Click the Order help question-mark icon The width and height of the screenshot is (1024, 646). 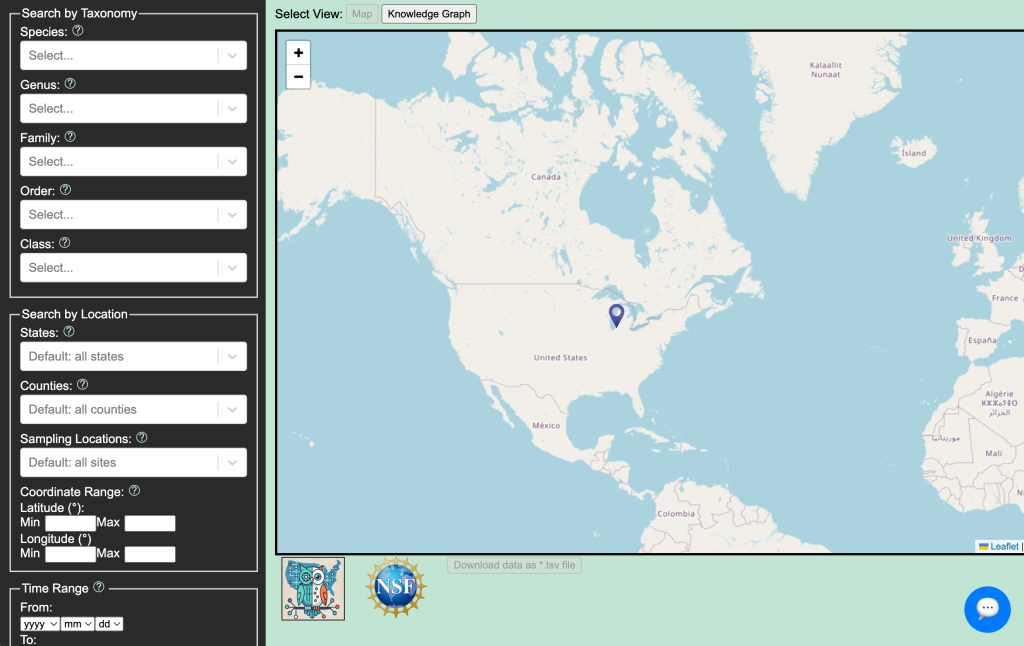65,189
